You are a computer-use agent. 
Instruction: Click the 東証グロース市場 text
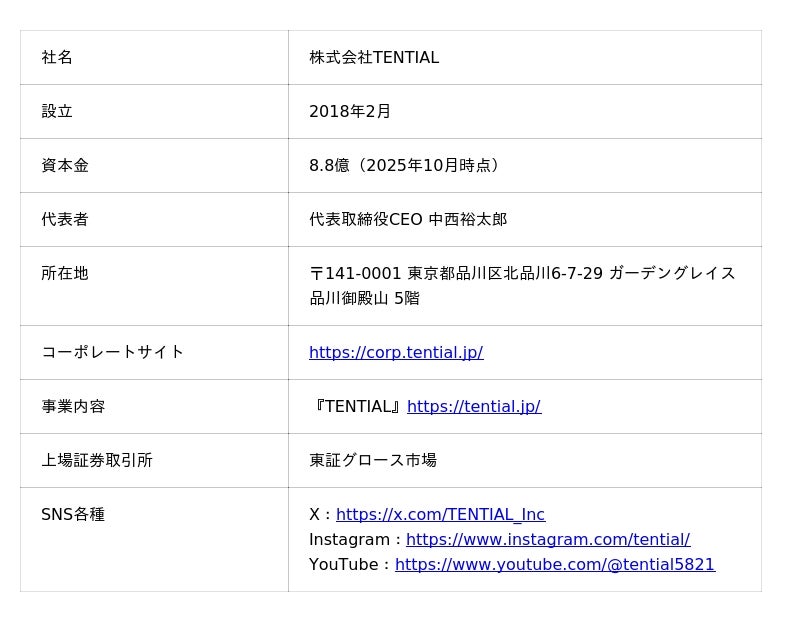373,460
